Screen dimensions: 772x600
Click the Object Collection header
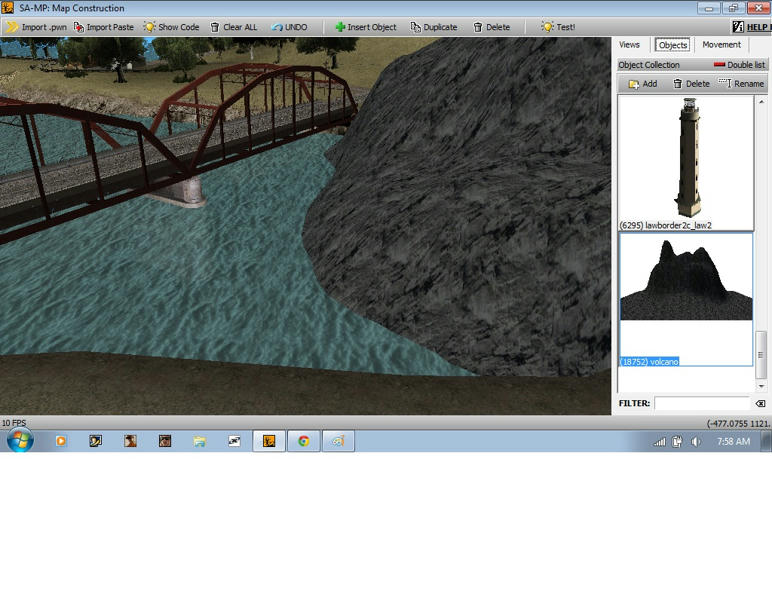click(x=648, y=64)
